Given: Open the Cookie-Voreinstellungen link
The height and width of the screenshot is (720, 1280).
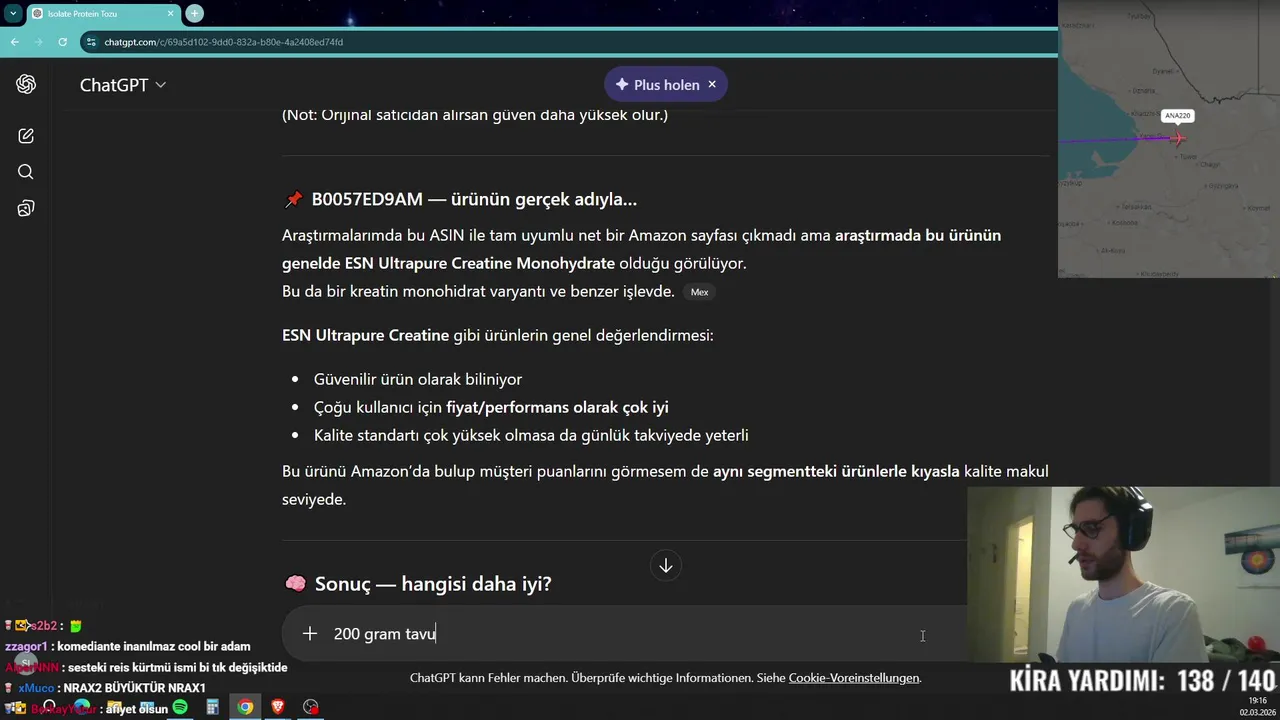Looking at the screenshot, I should tap(854, 678).
